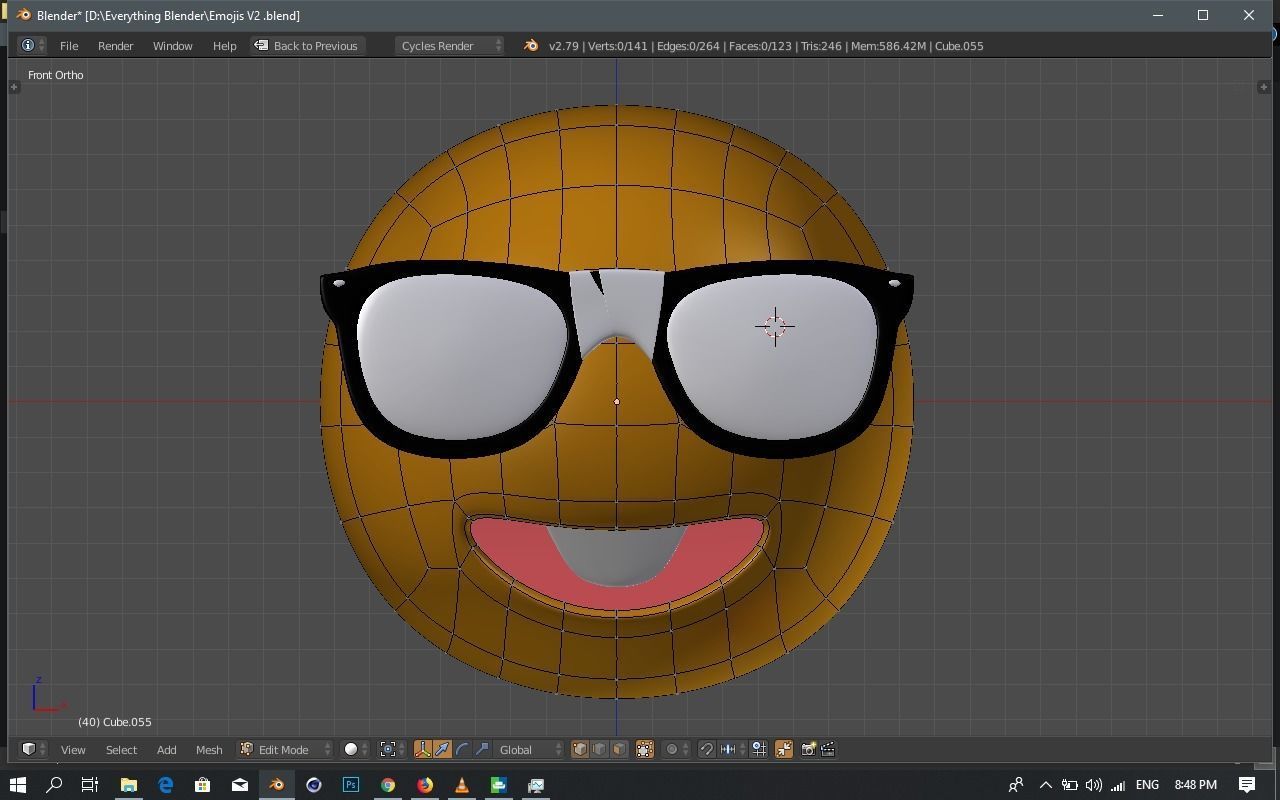Image resolution: width=1280 pixels, height=800 pixels.
Task: Click the Blender taskbar icon
Action: tap(276, 785)
